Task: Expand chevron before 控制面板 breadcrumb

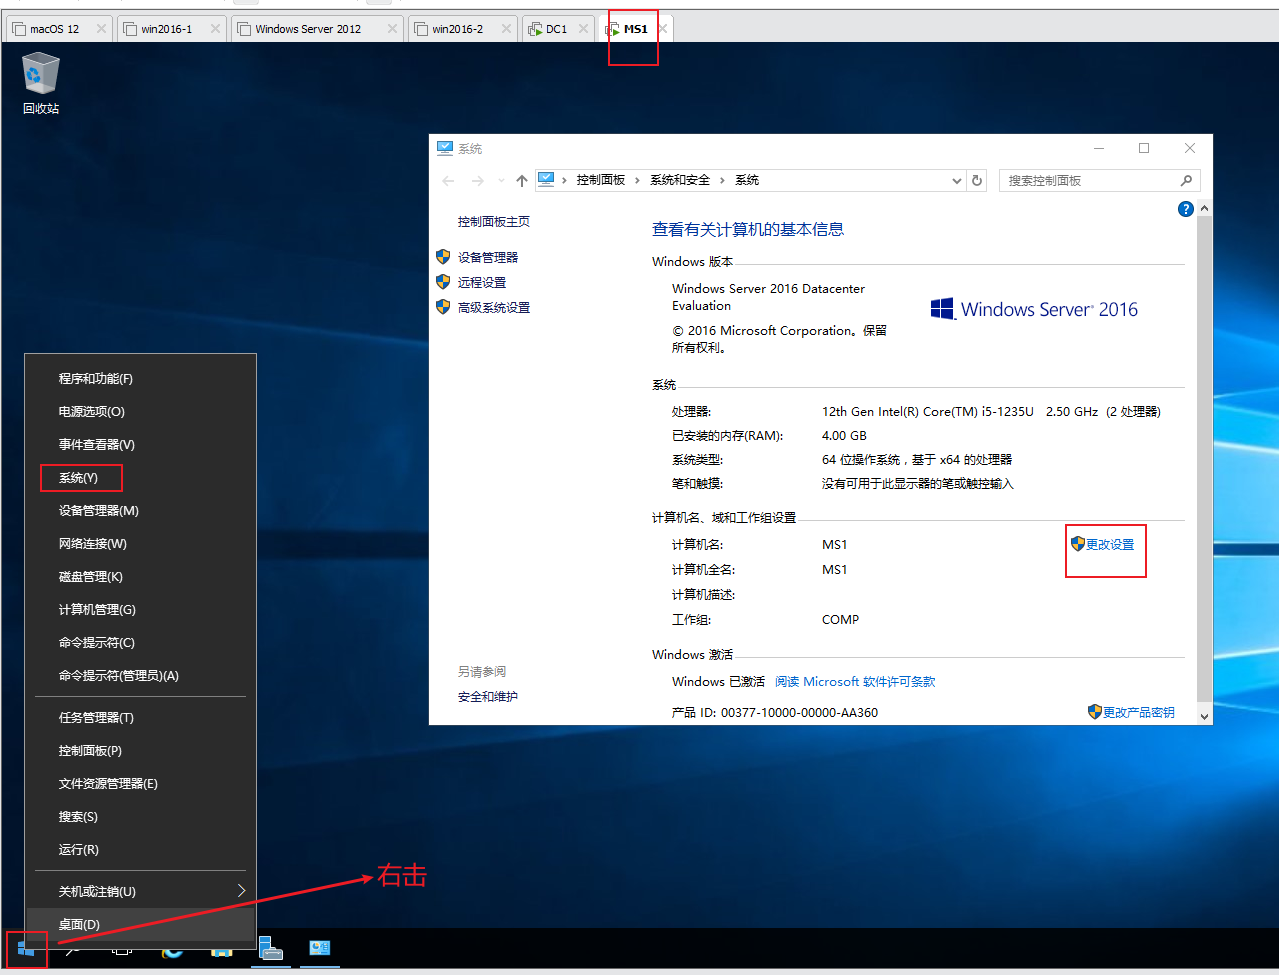Action: point(564,180)
